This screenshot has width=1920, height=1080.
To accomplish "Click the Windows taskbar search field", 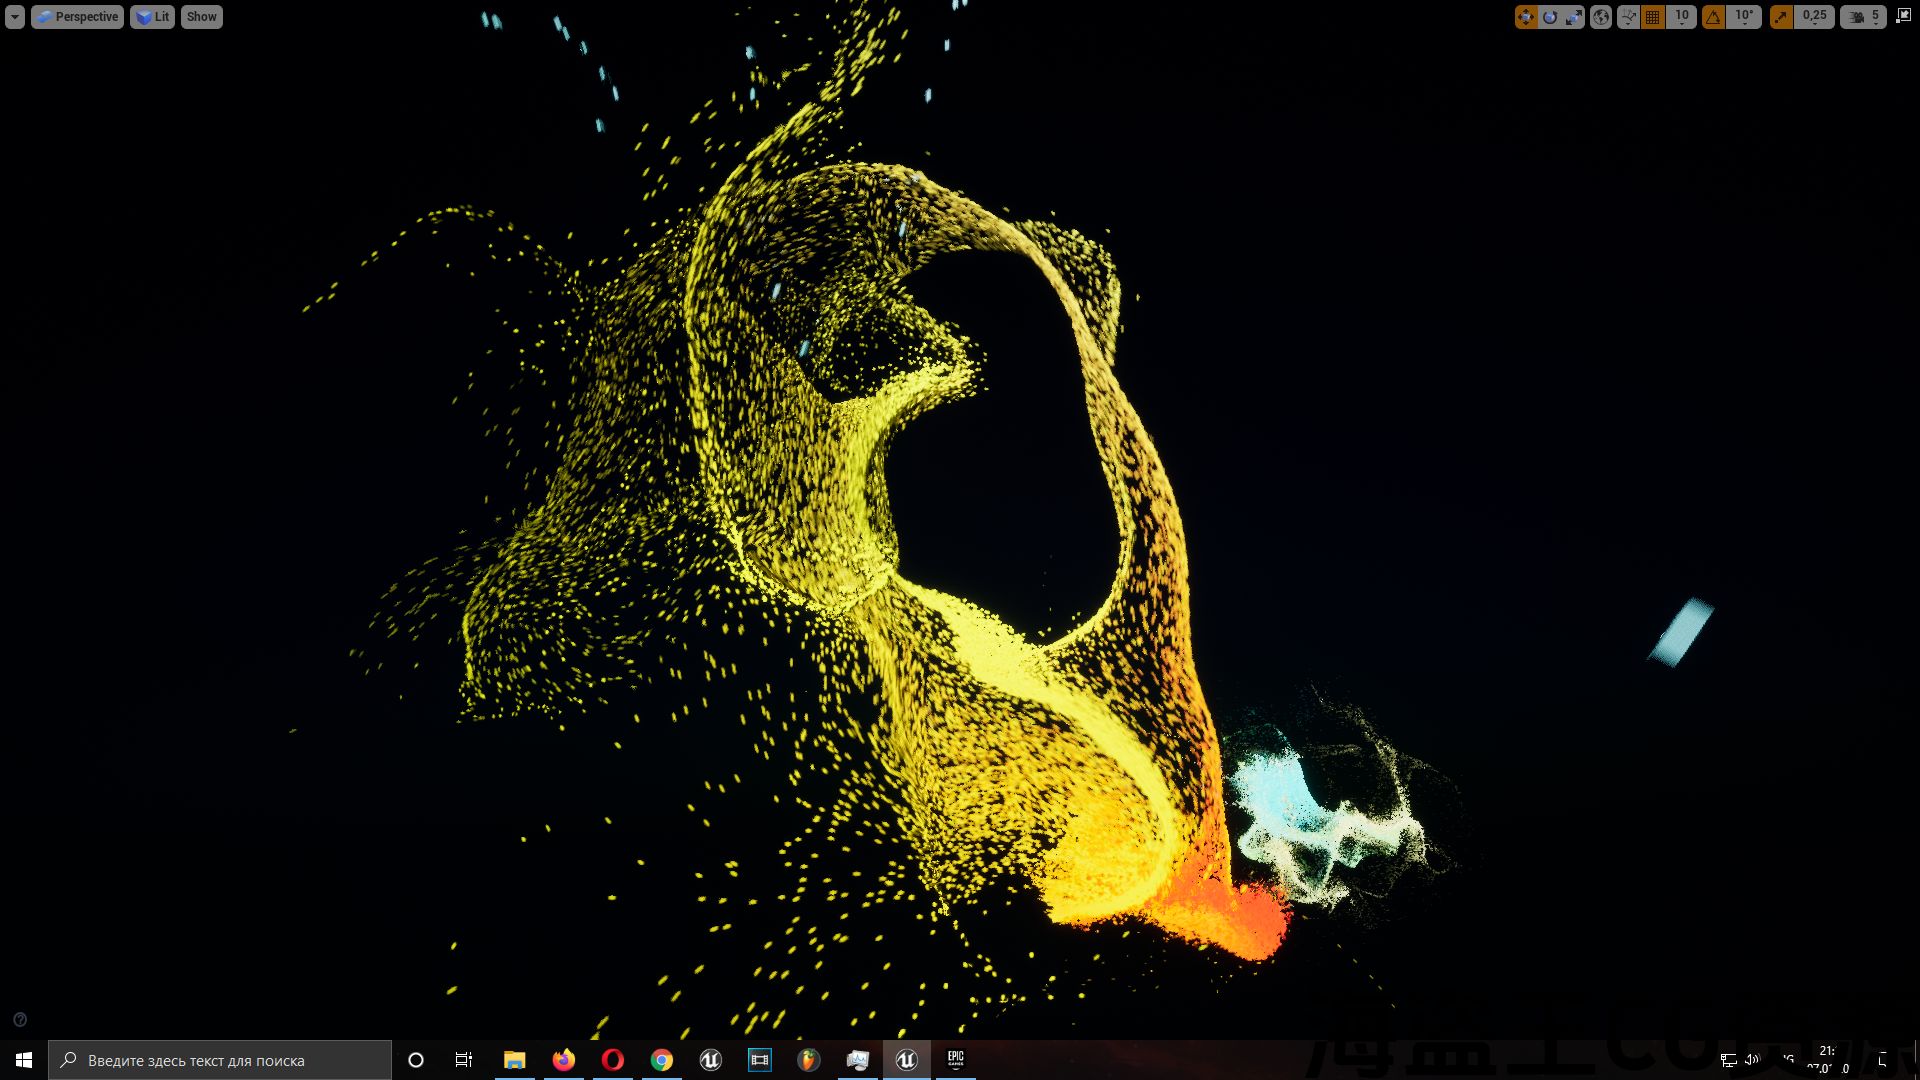I will tap(220, 1060).
